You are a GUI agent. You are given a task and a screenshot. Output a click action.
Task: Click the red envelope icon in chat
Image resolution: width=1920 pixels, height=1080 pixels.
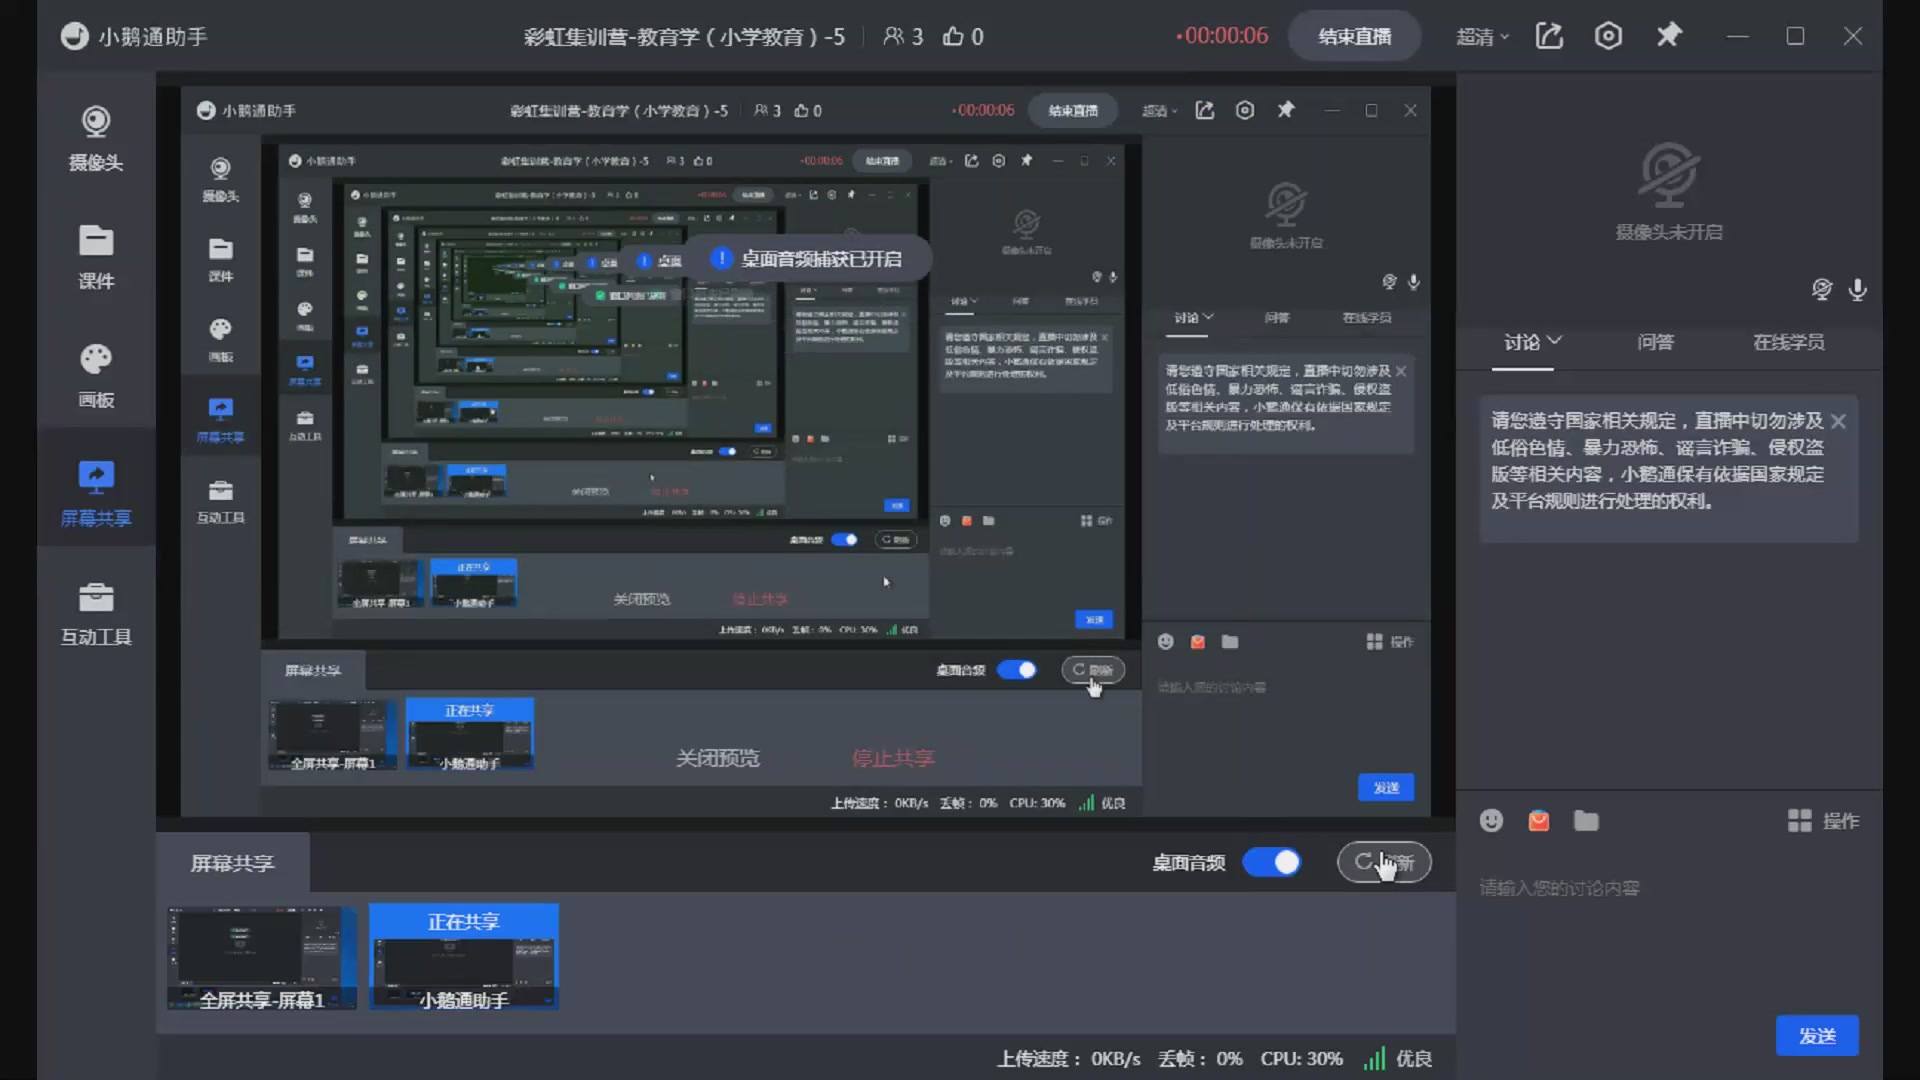[1539, 821]
